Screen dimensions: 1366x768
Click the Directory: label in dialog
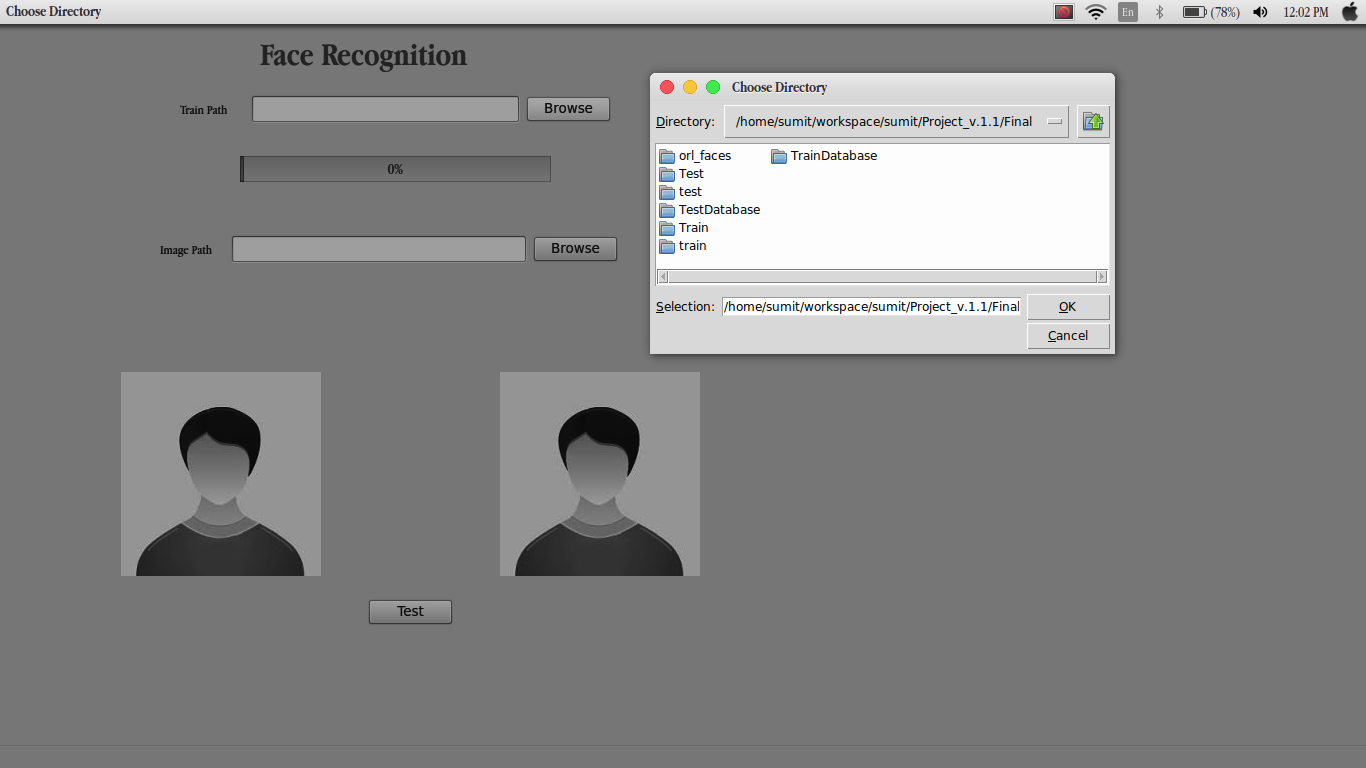click(x=685, y=122)
